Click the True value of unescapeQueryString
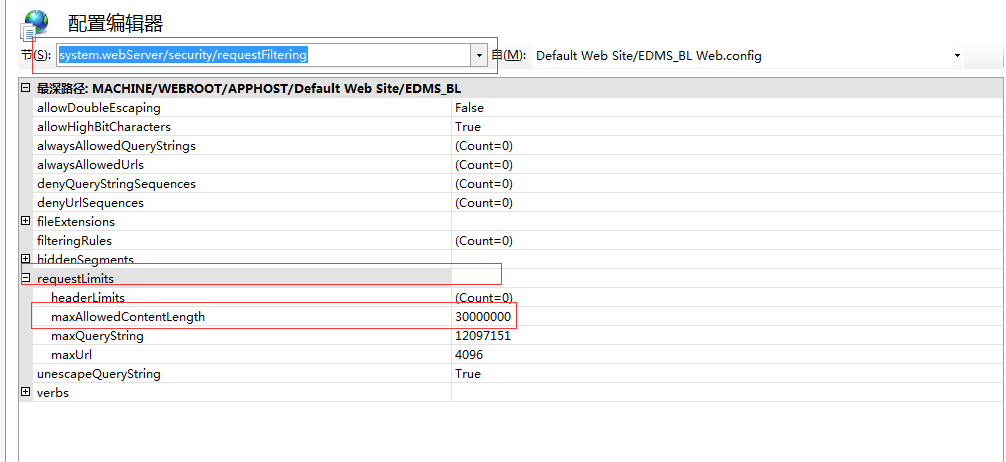1006x462 pixels. pos(468,373)
